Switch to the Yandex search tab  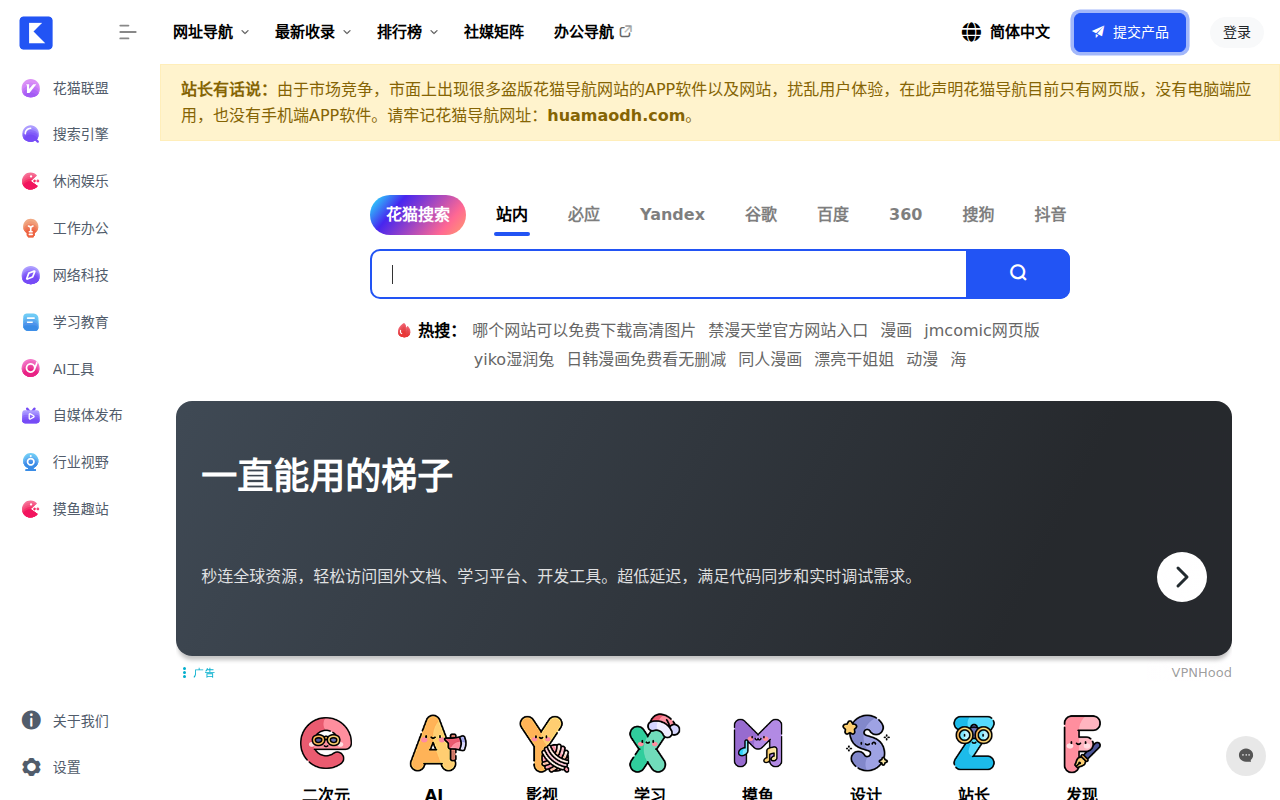click(672, 214)
